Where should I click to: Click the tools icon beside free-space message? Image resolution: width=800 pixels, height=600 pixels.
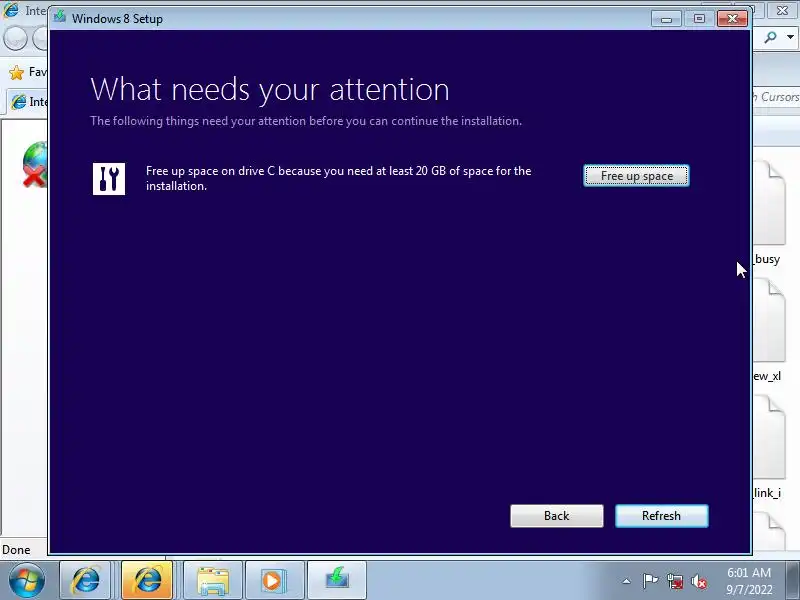coord(109,179)
